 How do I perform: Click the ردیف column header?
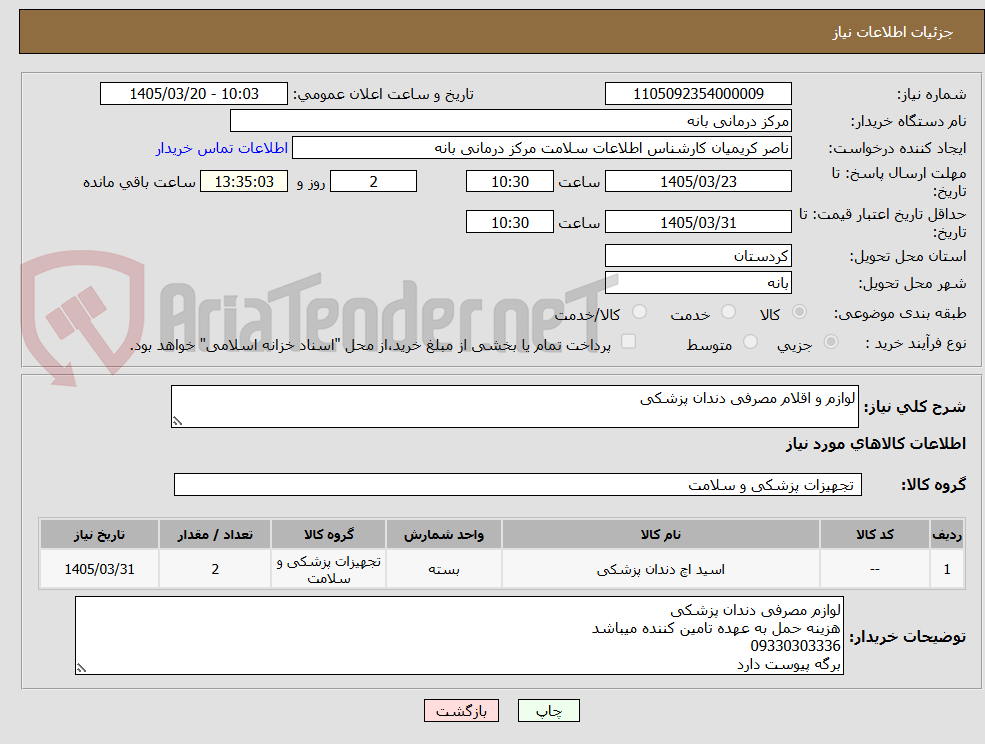[947, 534]
